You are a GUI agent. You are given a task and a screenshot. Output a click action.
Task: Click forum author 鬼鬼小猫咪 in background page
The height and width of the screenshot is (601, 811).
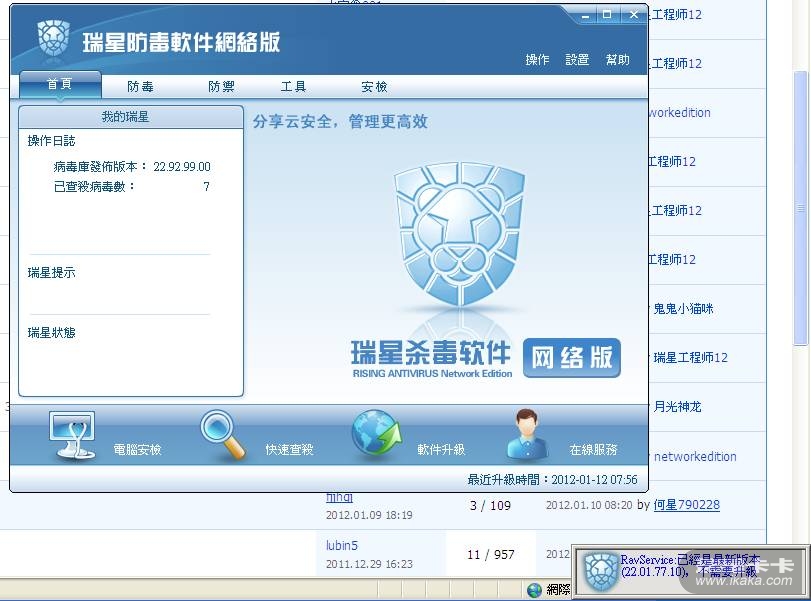[x=683, y=309]
